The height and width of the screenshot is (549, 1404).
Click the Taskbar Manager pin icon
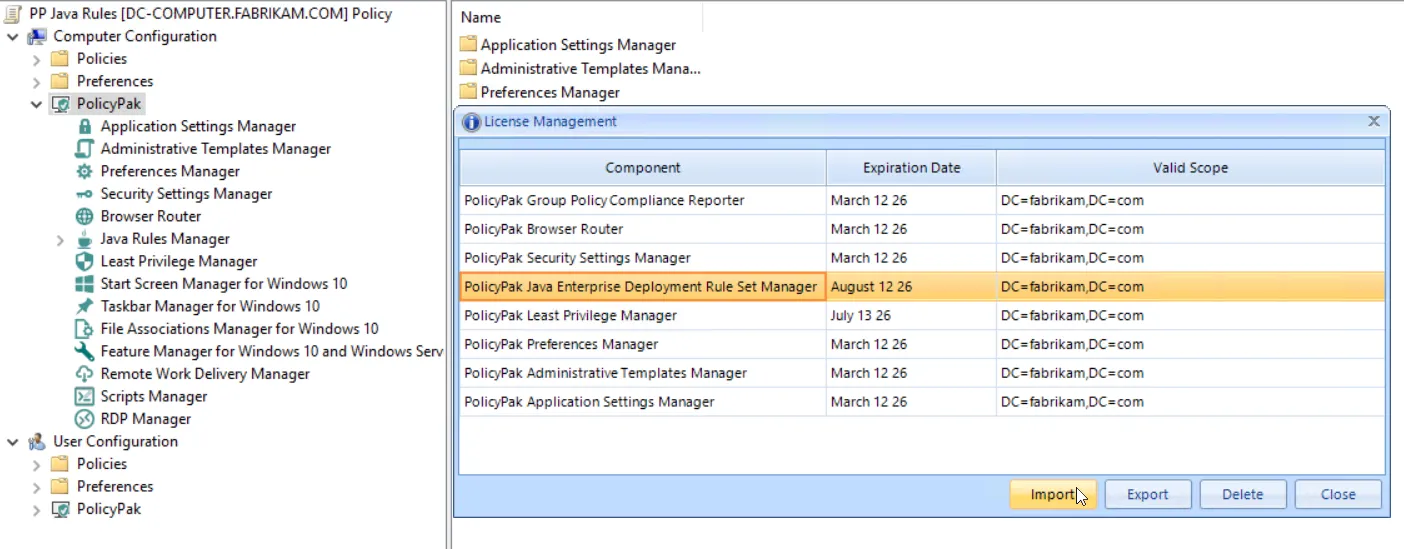84,306
